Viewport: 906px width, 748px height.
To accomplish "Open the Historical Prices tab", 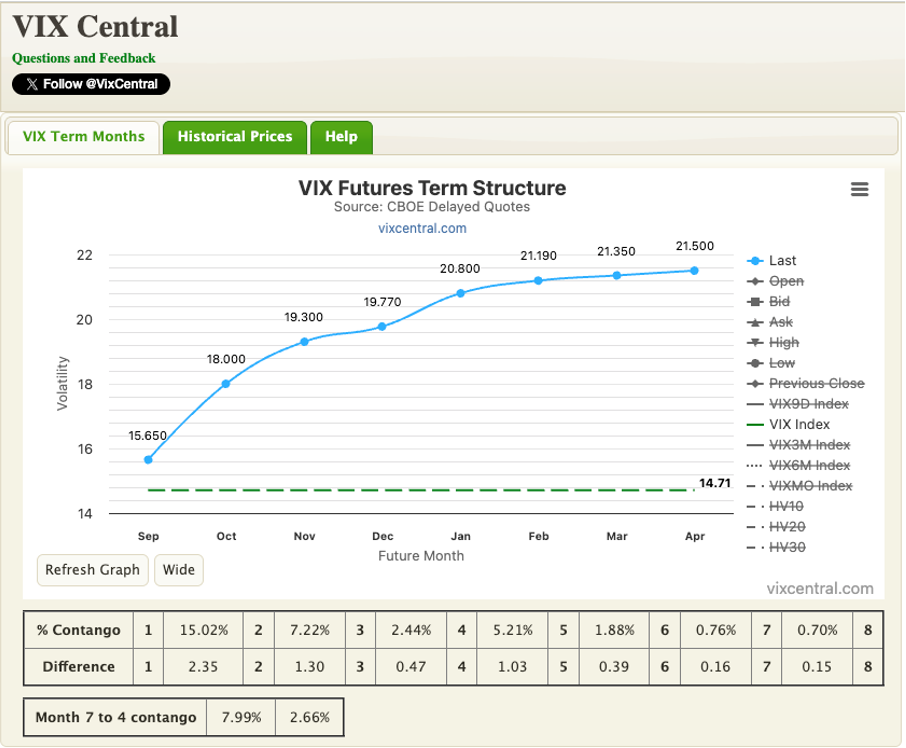I will (235, 137).
